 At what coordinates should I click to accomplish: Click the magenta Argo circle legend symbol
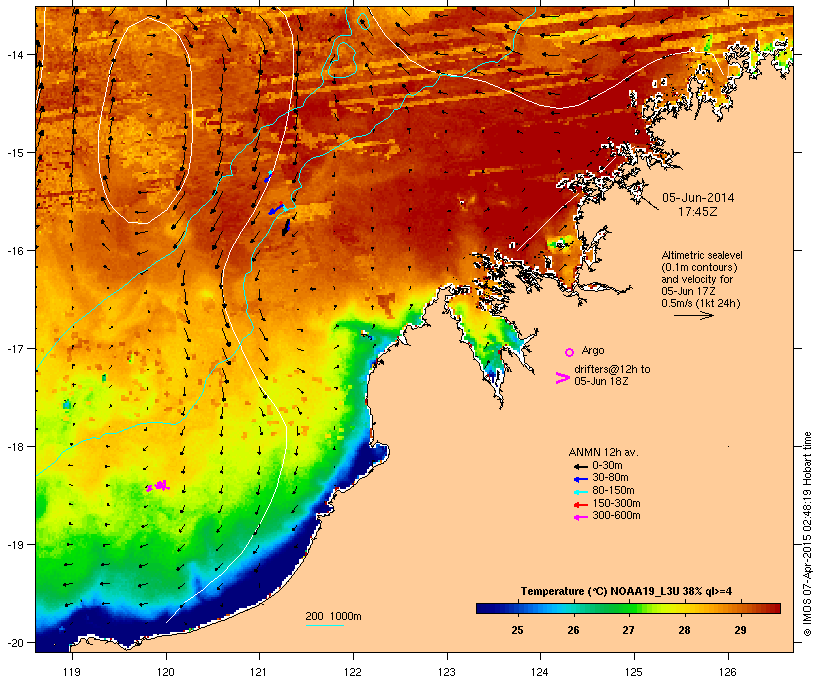point(570,352)
